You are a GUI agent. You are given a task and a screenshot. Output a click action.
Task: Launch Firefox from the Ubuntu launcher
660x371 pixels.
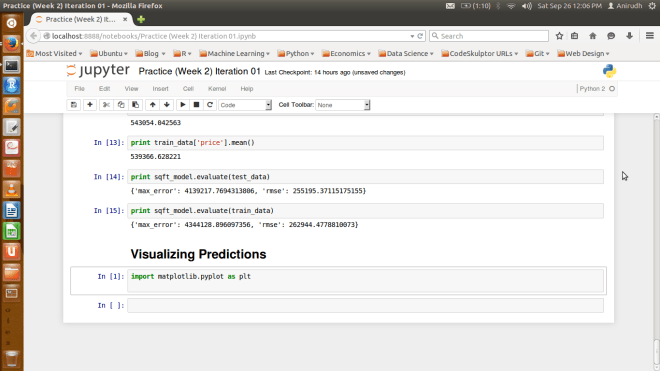pyautogui.click(x=11, y=44)
